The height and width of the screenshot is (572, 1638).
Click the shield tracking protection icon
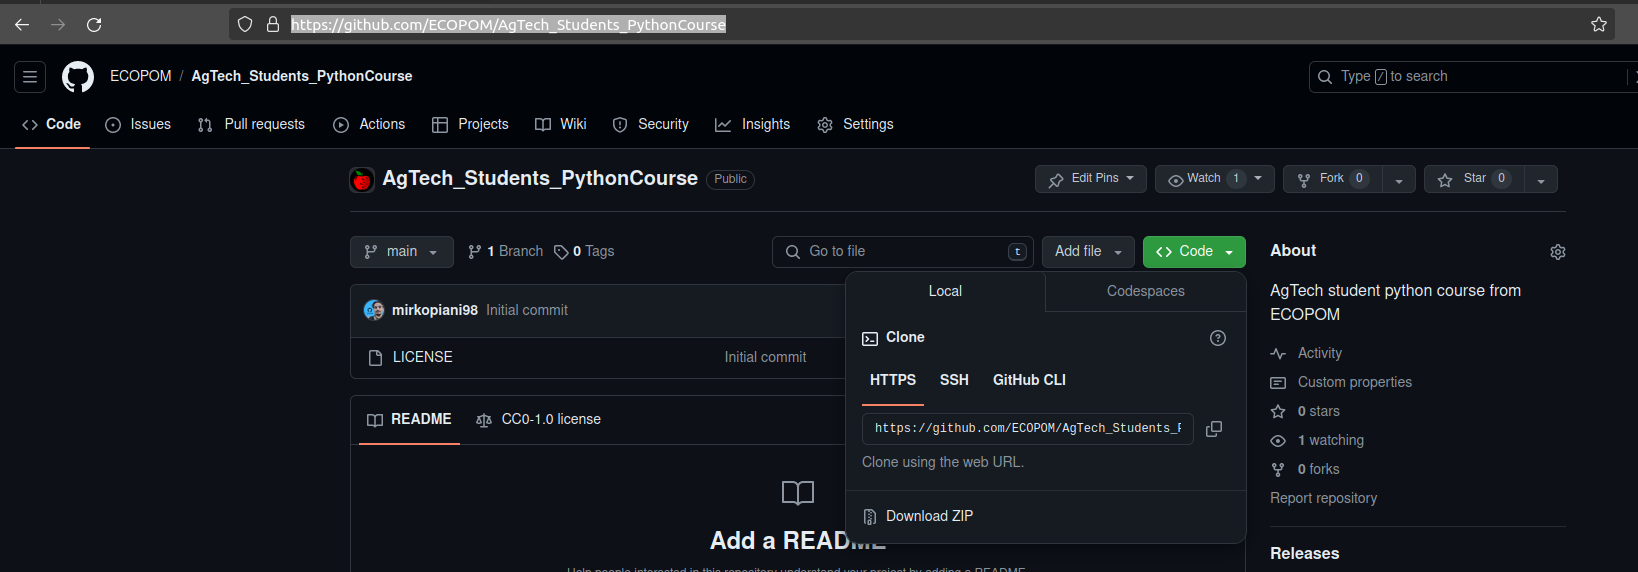[x=245, y=24]
